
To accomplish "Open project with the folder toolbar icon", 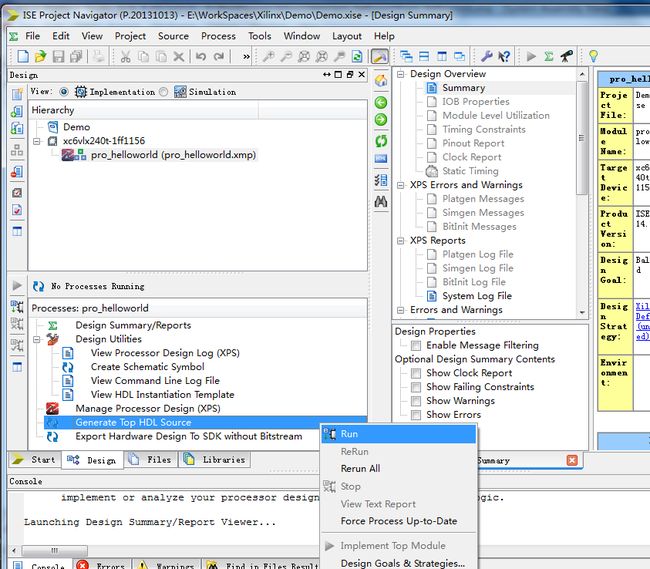I will [x=40, y=56].
